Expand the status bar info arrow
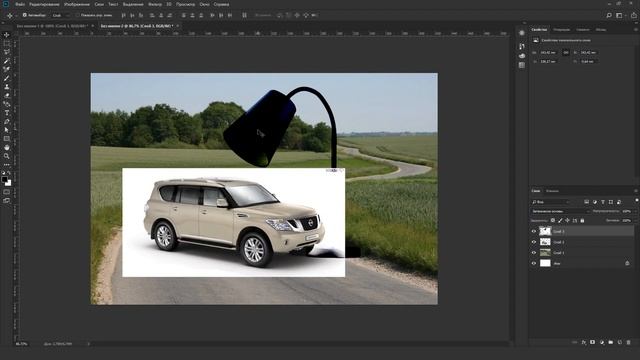The height and width of the screenshot is (360, 640). 89,344
